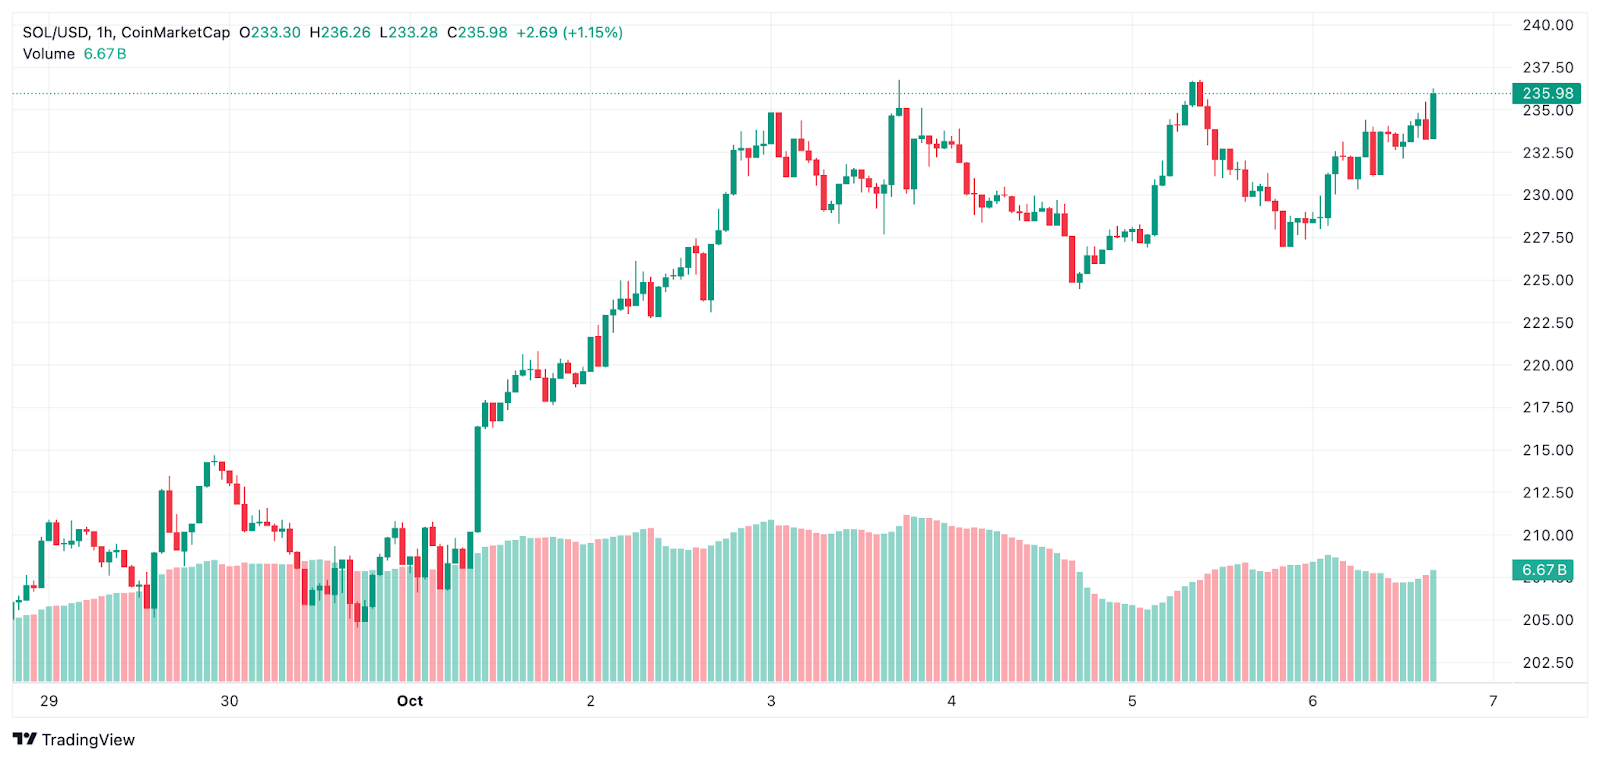Click date 4 on the time axis
Screen dimensions: 1600x761
(x=951, y=701)
